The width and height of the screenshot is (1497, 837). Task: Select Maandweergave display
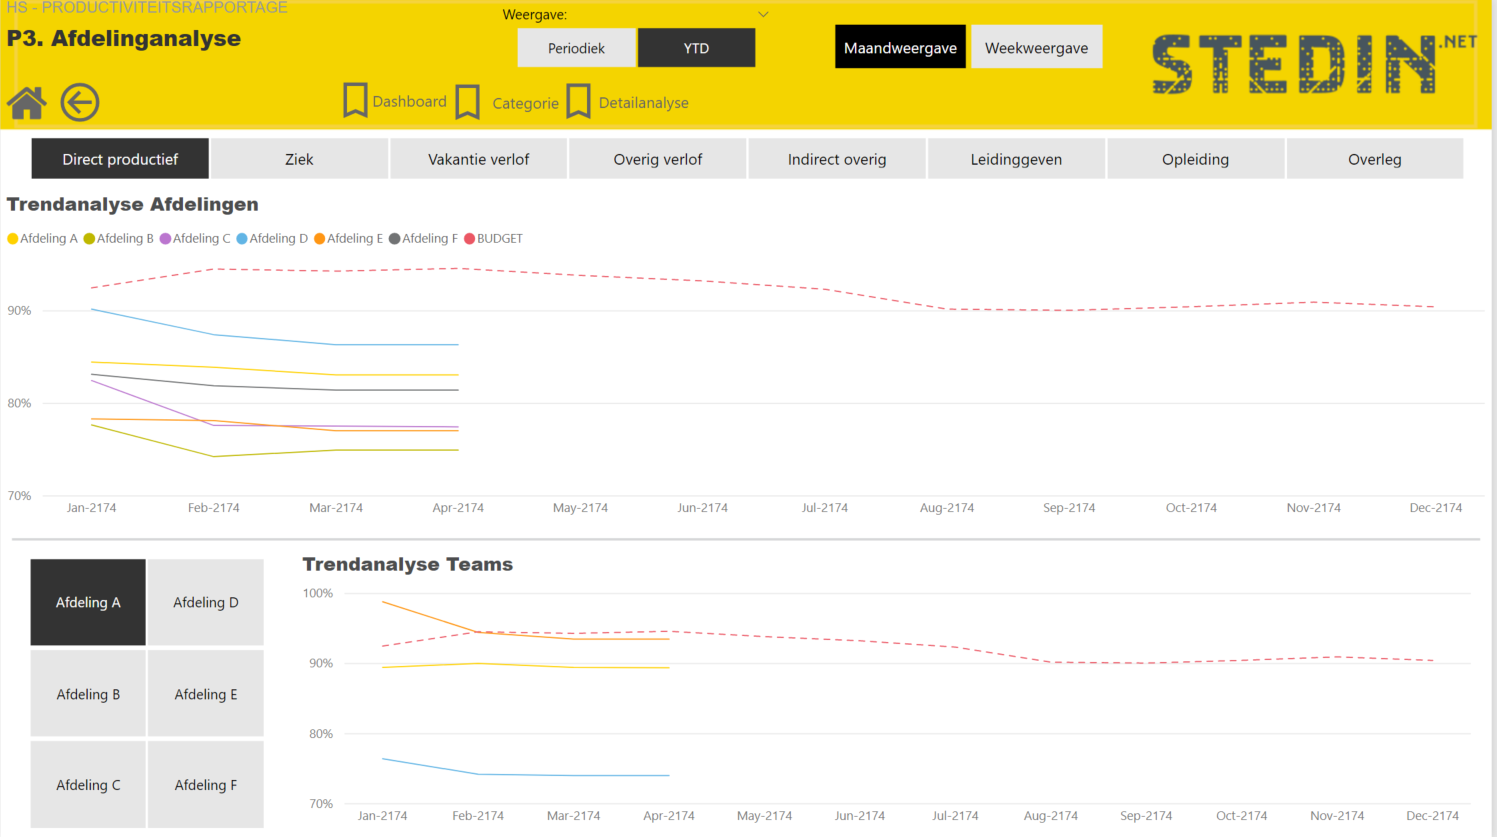[x=900, y=47]
